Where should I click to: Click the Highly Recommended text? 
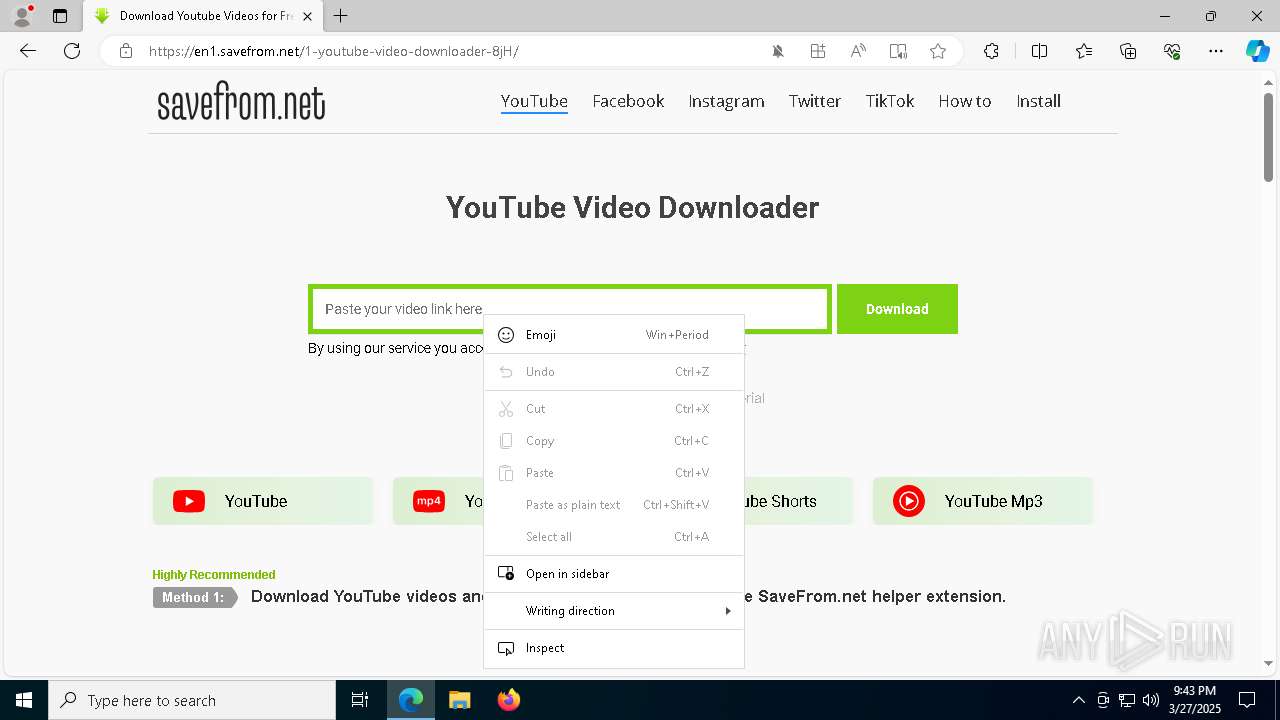(214, 574)
